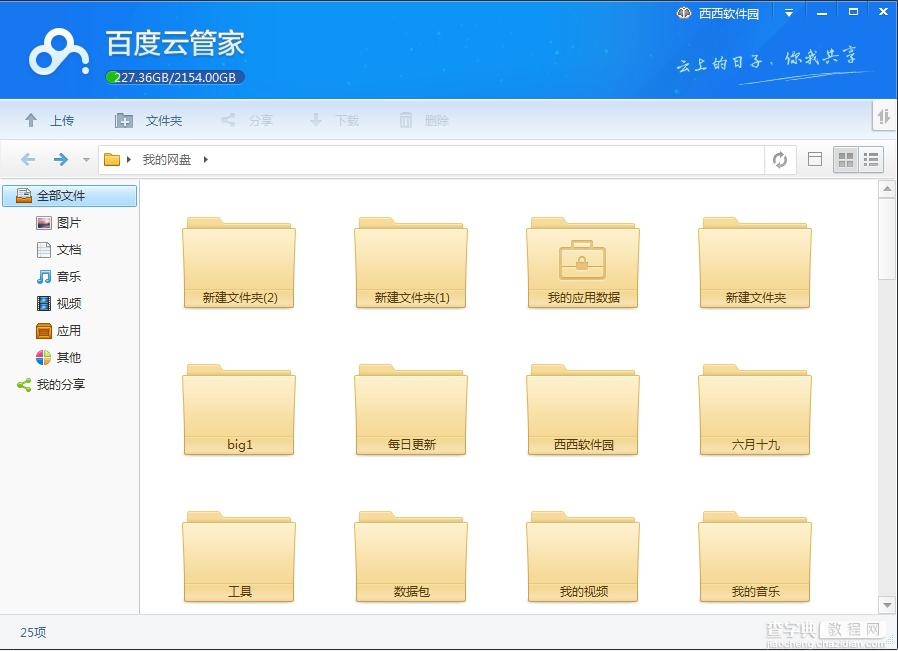The image size is (898, 651).
Task: Click the scrollbar up arrow
Action: click(887, 189)
